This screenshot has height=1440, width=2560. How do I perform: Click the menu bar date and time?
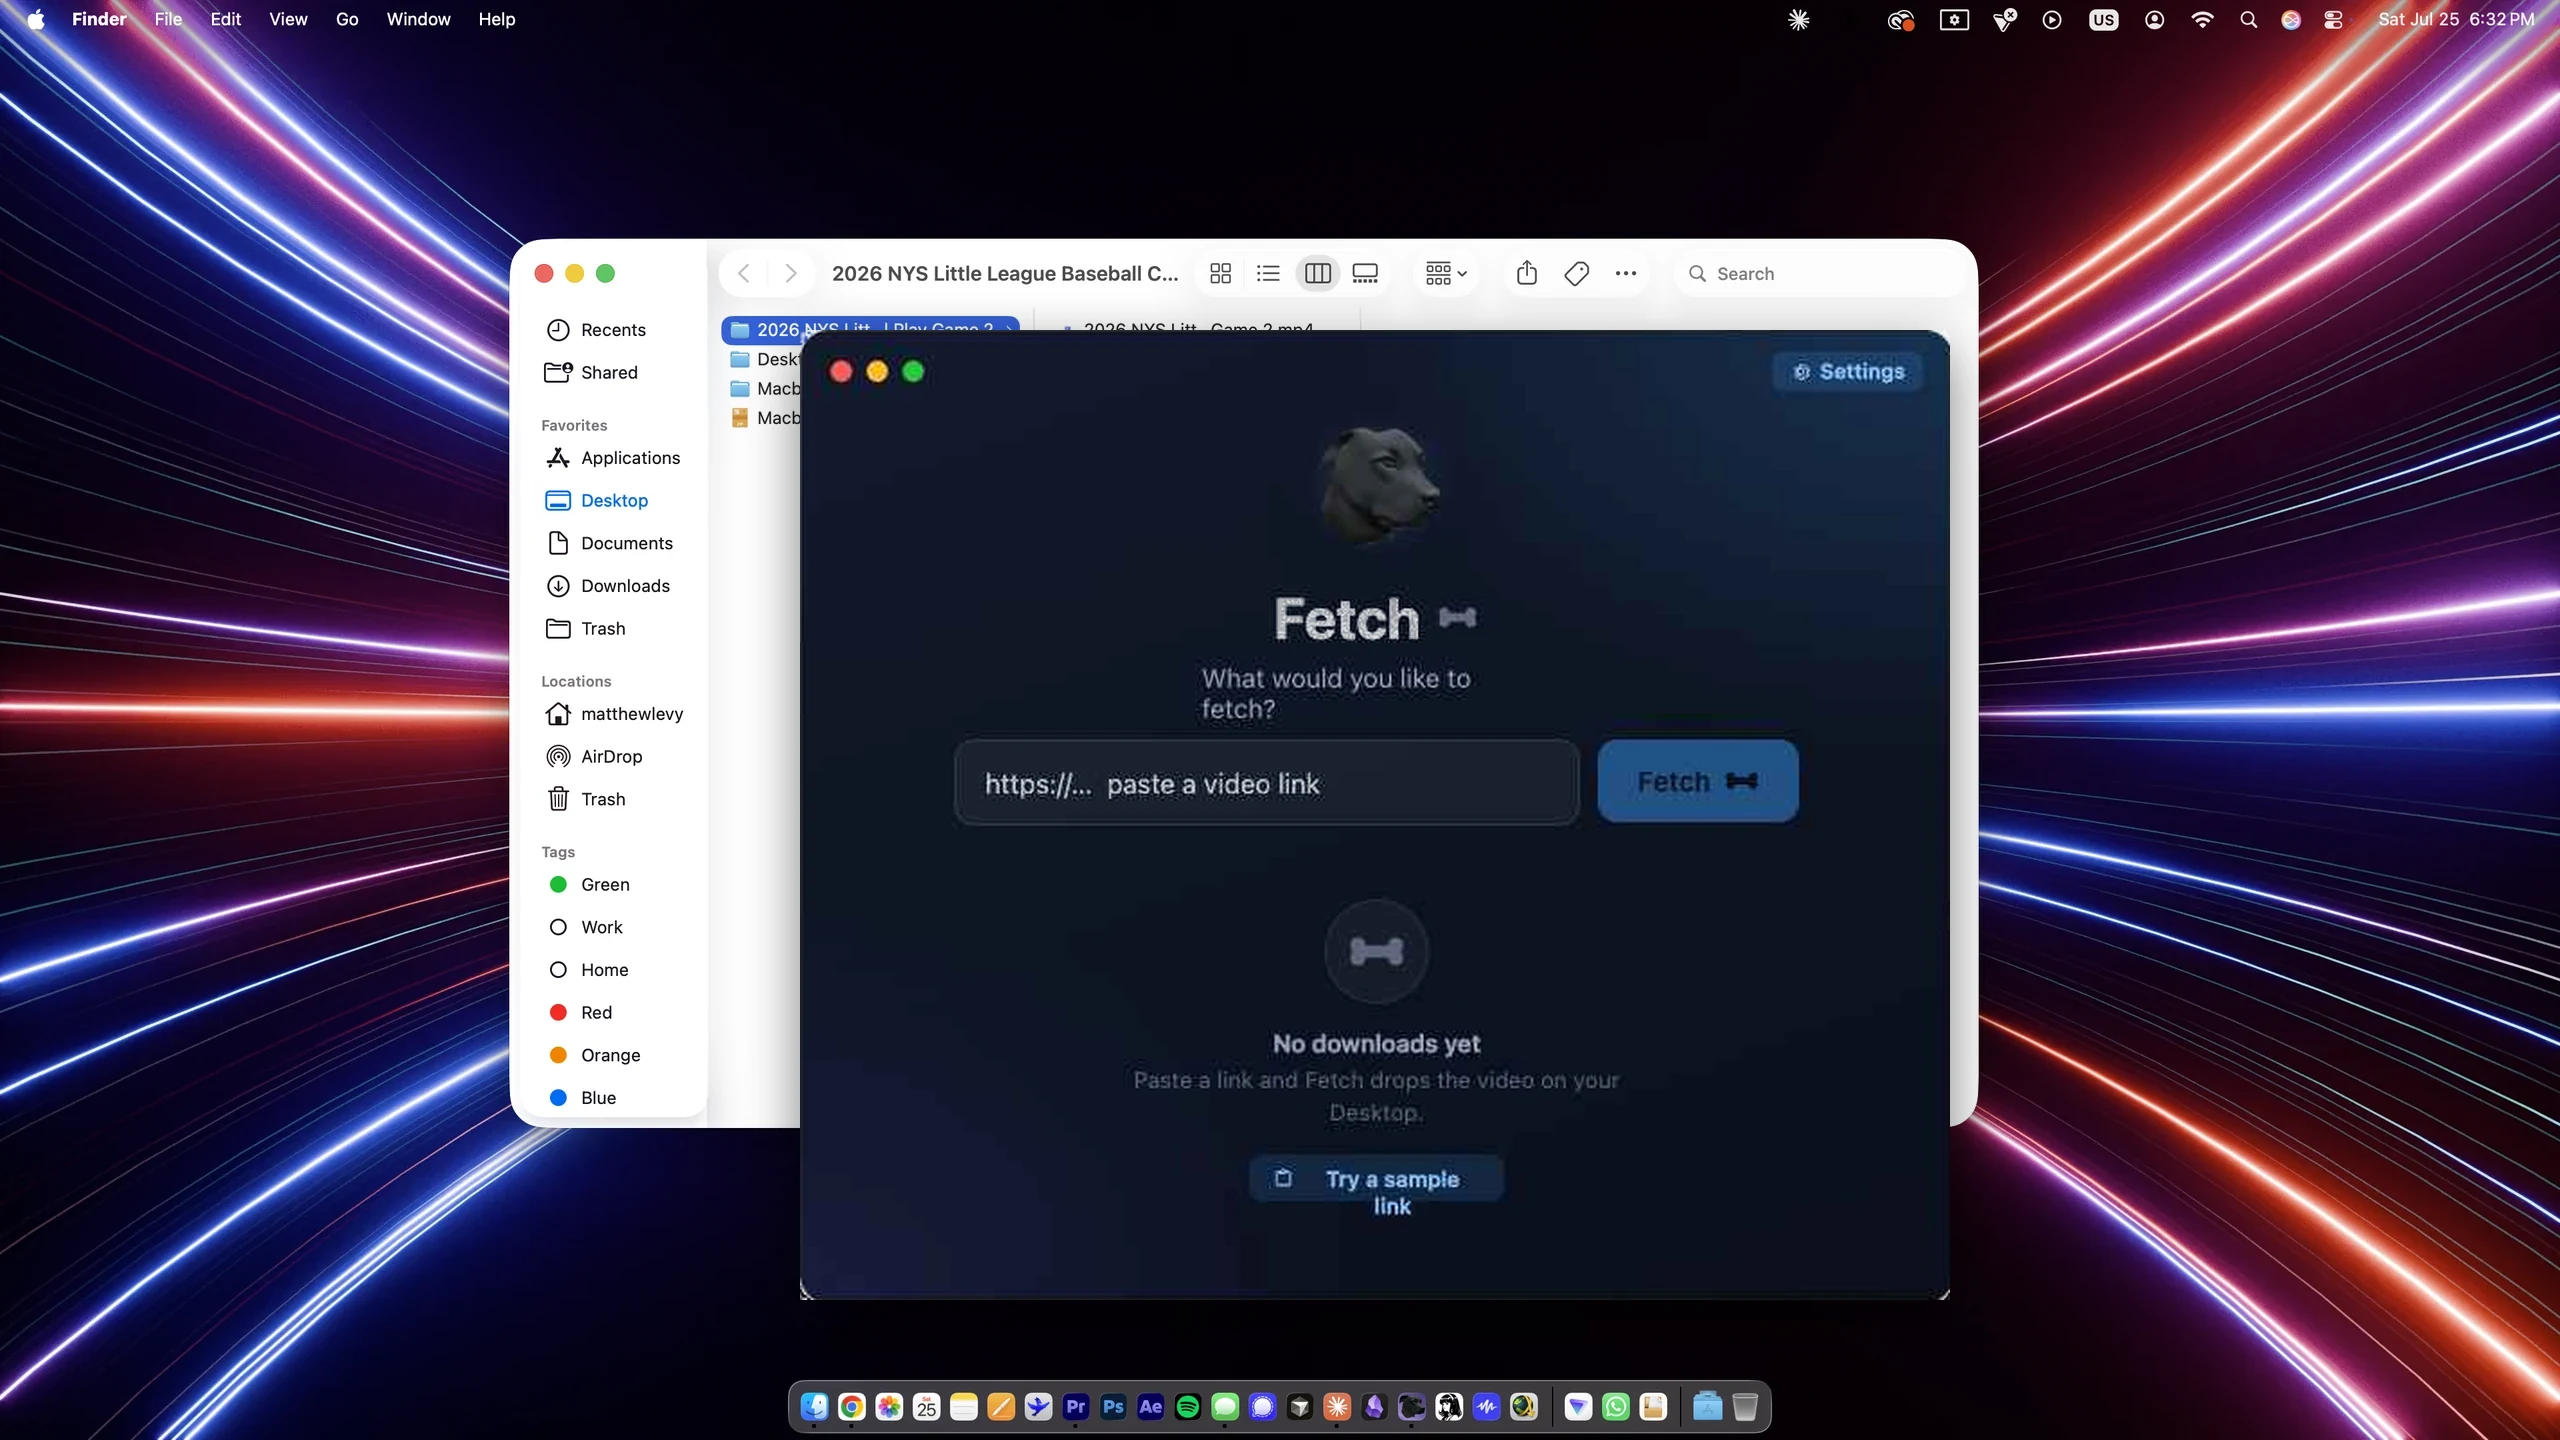tap(2456, 19)
